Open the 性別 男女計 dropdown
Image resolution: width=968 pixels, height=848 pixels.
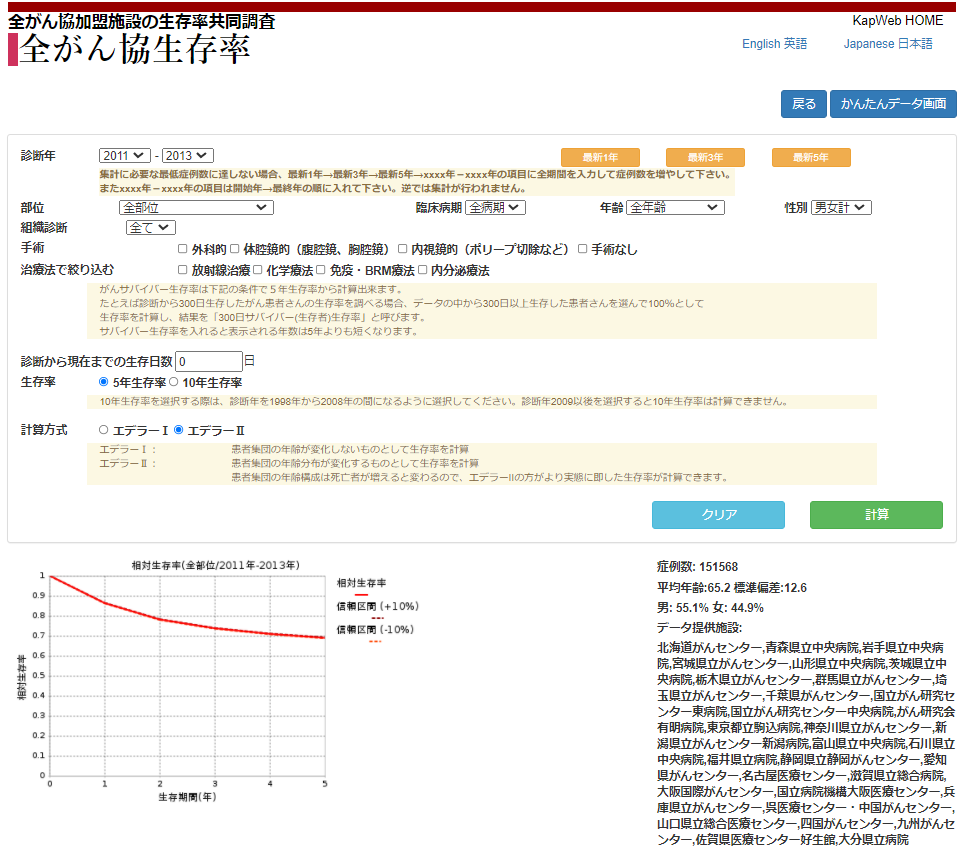pyautogui.click(x=841, y=207)
